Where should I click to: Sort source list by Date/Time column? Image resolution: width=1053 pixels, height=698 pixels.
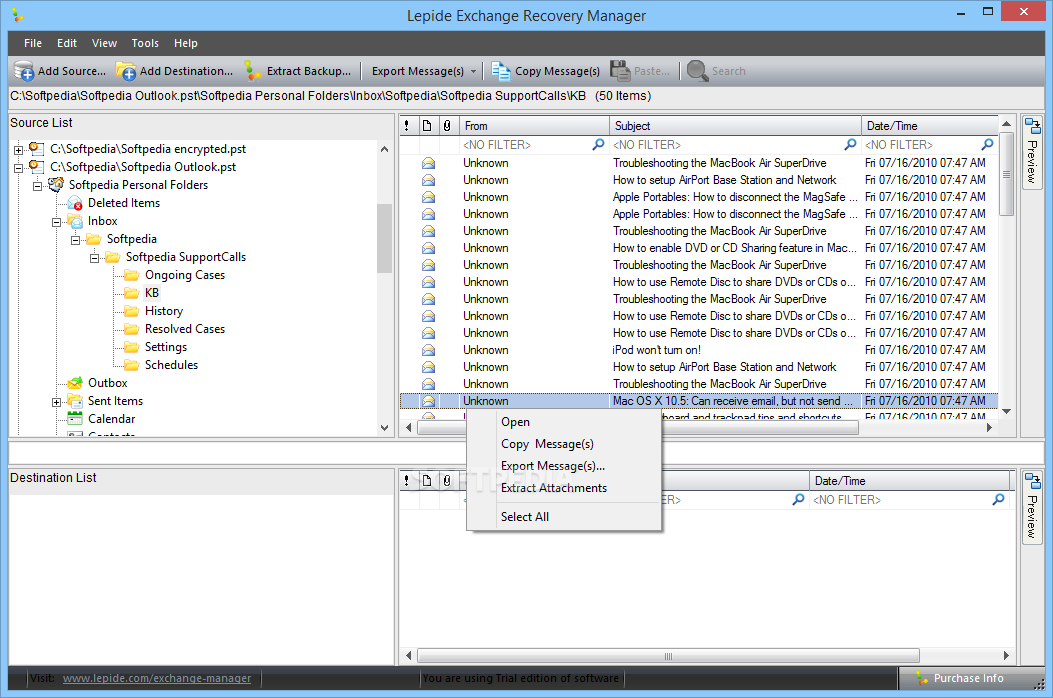[x=930, y=126]
